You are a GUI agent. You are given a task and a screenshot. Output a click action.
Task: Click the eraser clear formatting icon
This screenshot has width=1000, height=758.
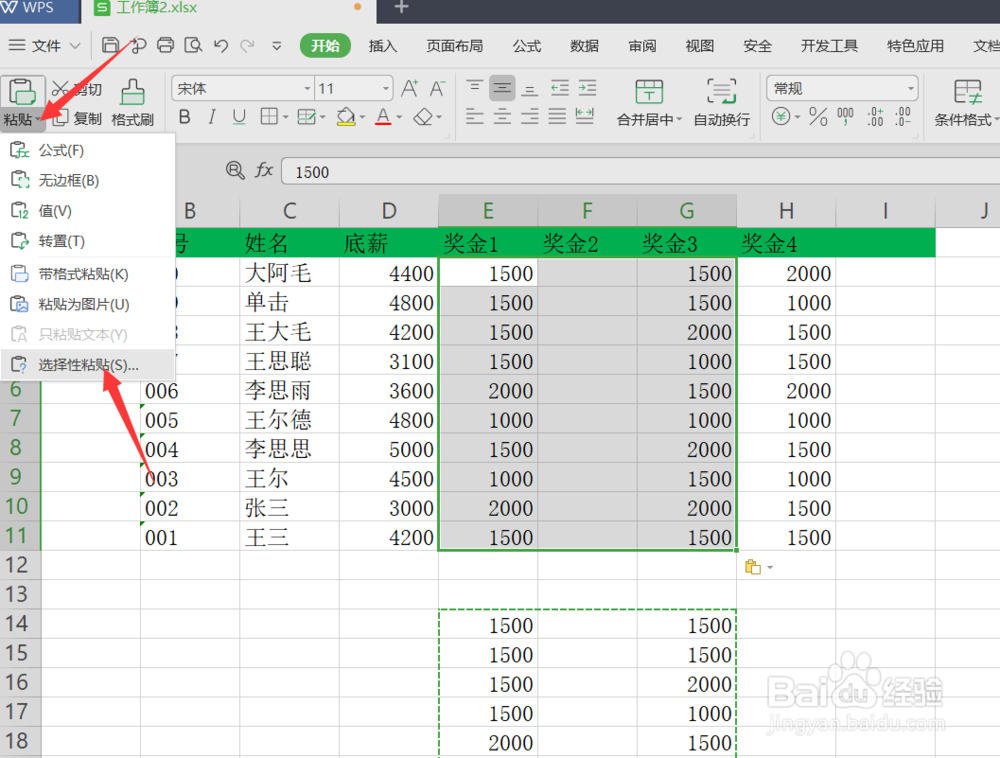click(x=423, y=117)
